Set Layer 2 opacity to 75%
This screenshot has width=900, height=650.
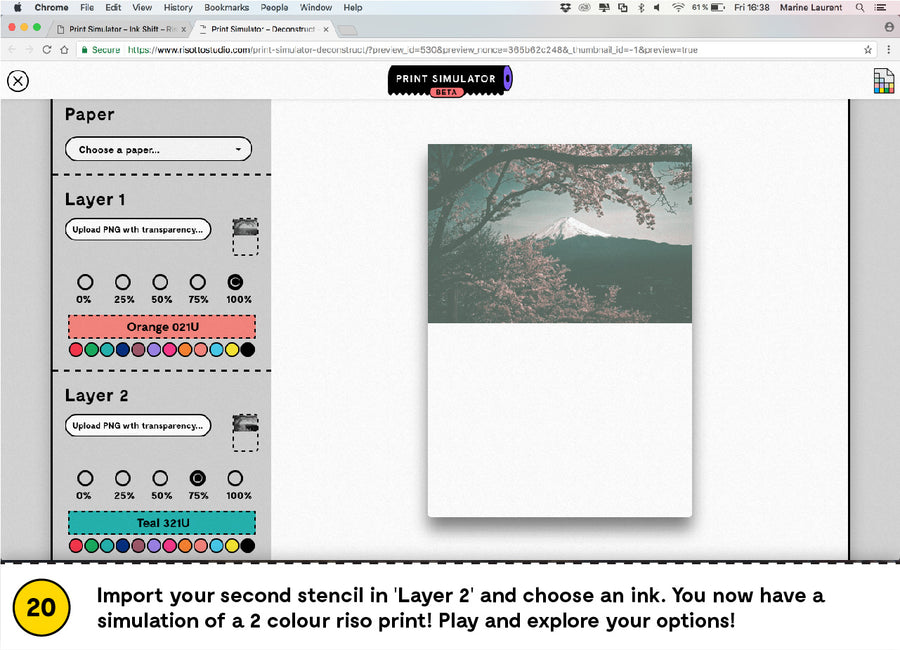[x=198, y=479]
